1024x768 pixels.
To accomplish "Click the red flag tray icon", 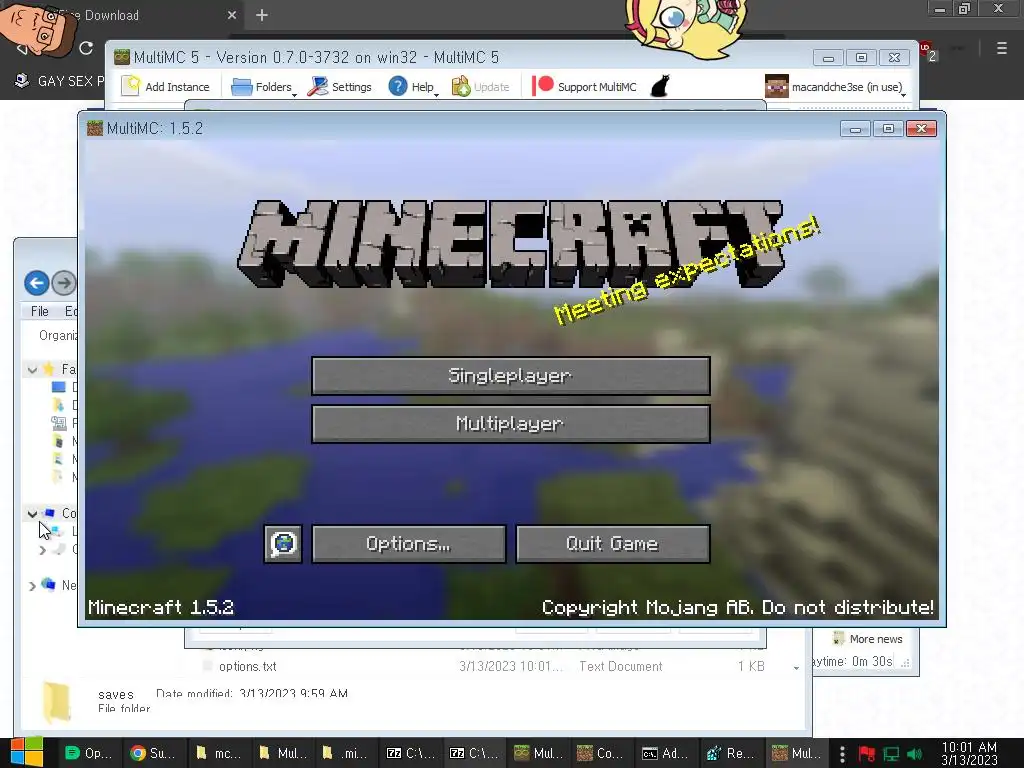I will click(867, 754).
